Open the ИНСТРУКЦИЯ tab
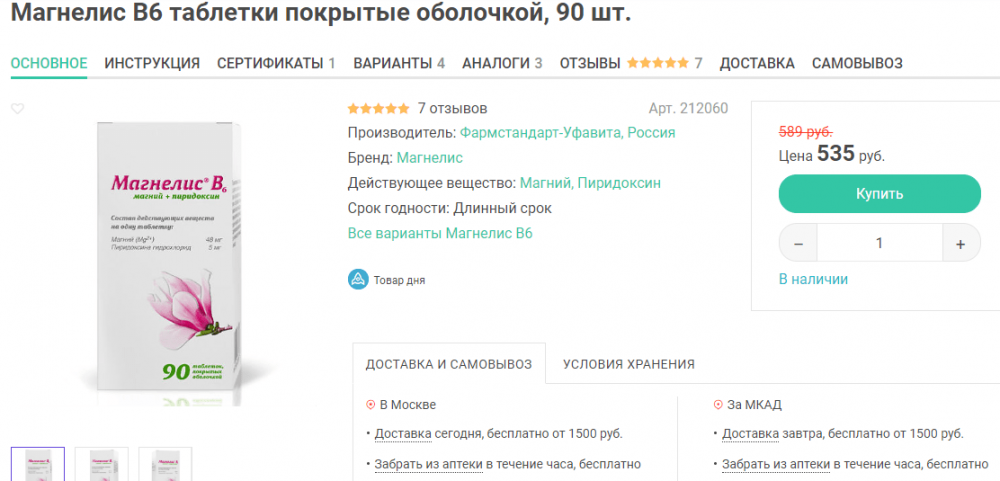The width and height of the screenshot is (1000, 481). point(152,63)
